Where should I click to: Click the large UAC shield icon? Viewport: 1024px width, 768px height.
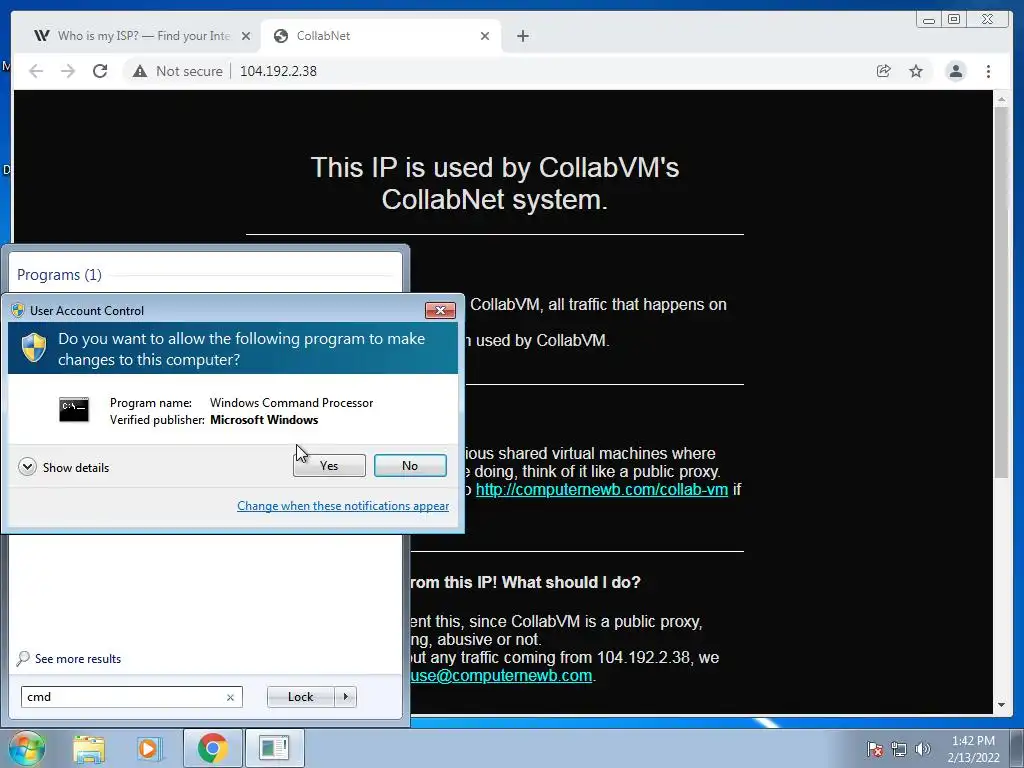click(33, 348)
